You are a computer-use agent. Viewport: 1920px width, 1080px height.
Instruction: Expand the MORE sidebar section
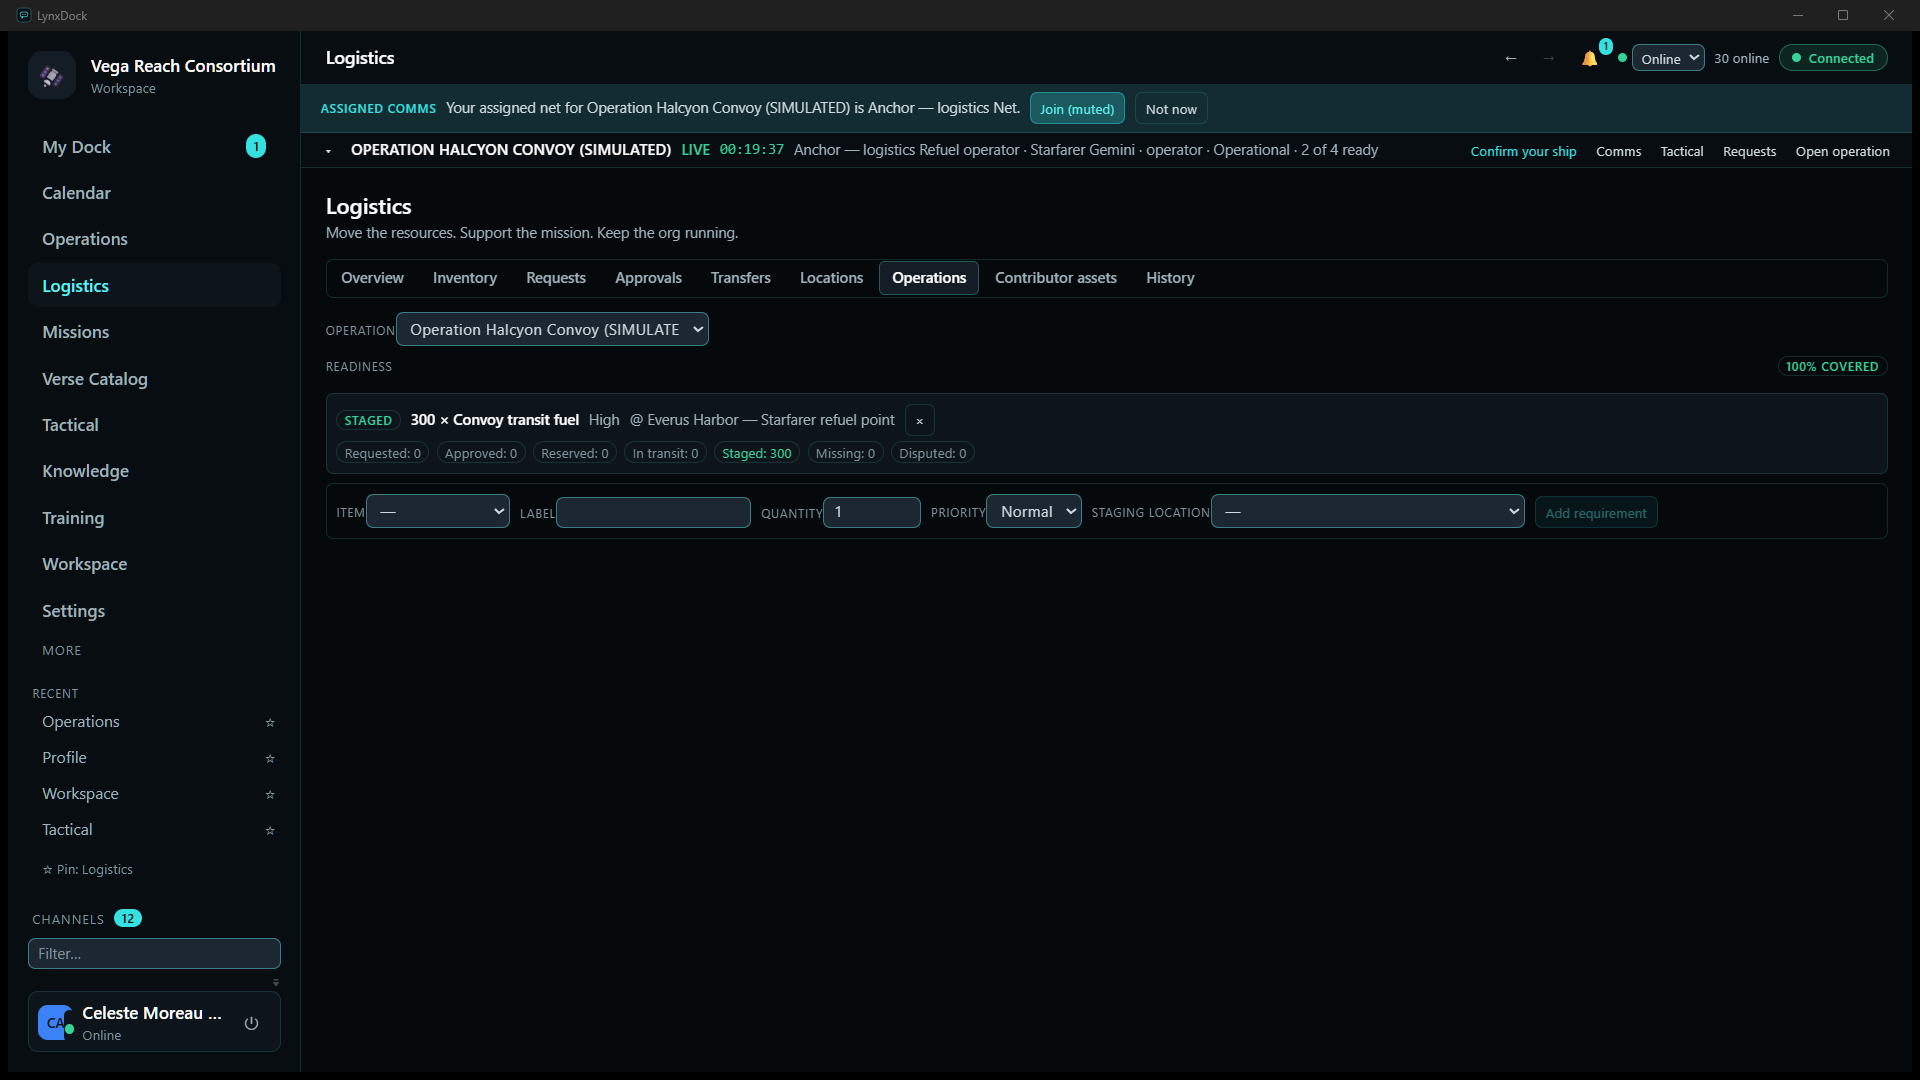coord(62,651)
